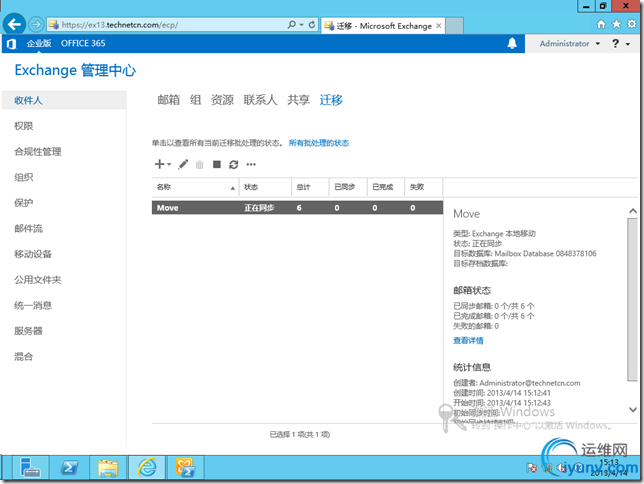The width and height of the screenshot is (644, 484).
Task: Select 移动设备 in the left navigation
Action: point(33,254)
